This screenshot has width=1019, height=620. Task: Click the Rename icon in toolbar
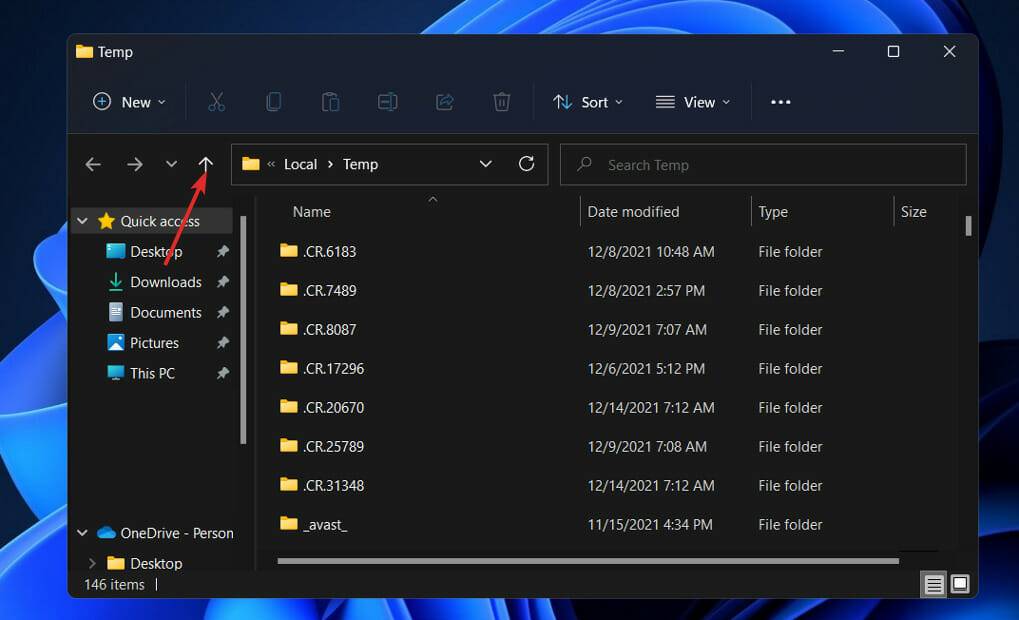point(387,102)
